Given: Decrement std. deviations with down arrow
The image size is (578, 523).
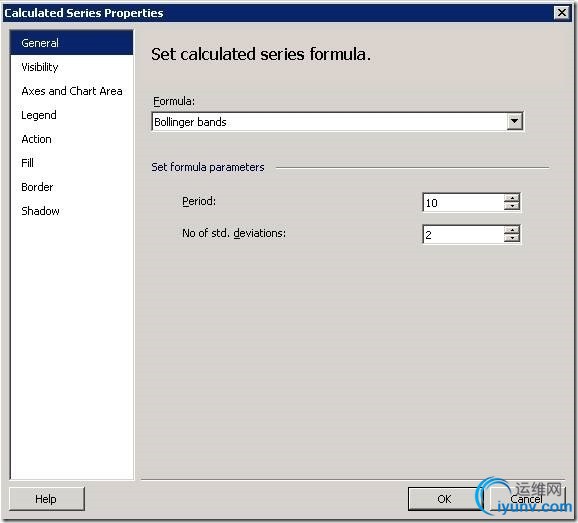Looking at the screenshot, I should coord(512,238).
